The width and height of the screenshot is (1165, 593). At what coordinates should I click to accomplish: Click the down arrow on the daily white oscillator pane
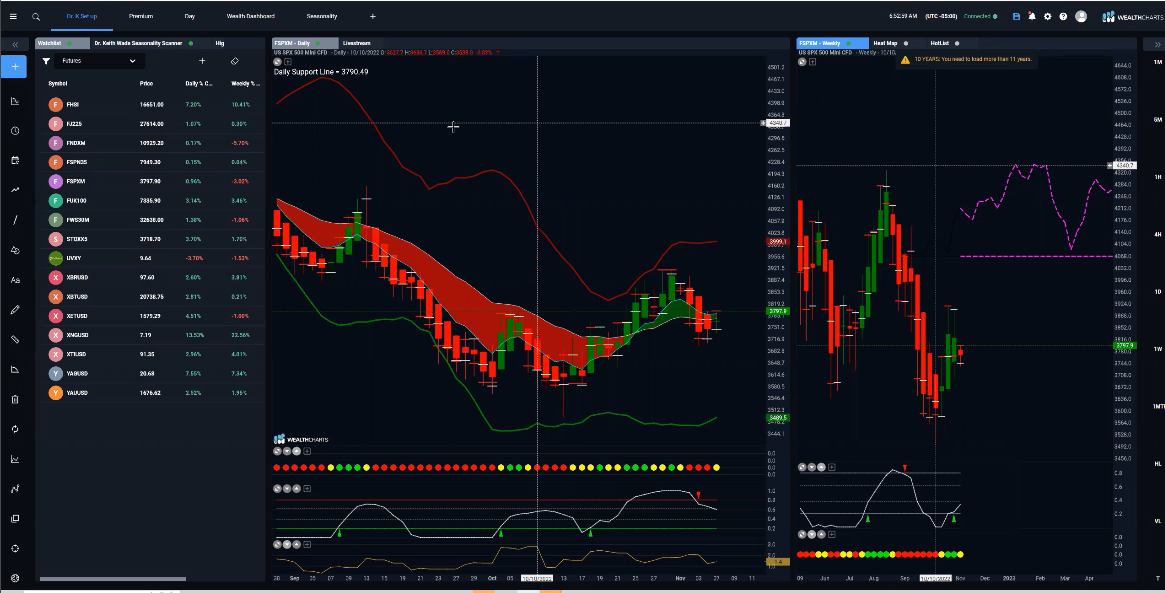288,488
